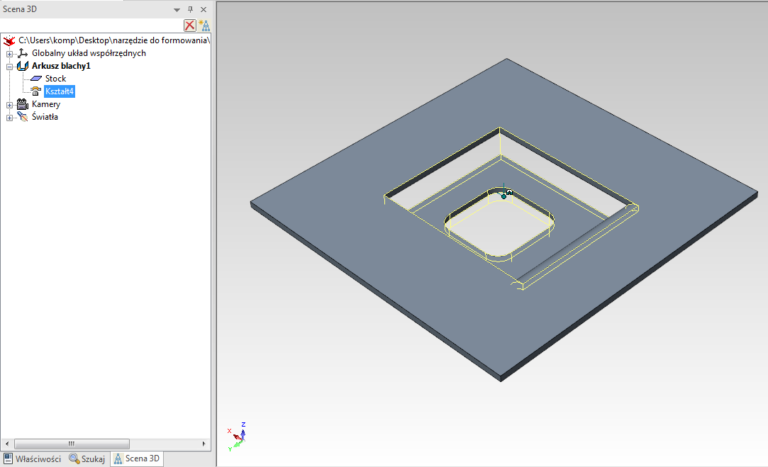The height and width of the screenshot is (467, 768).
Task: Expand the Światła tree node
Action: click(x=10, y=118)
